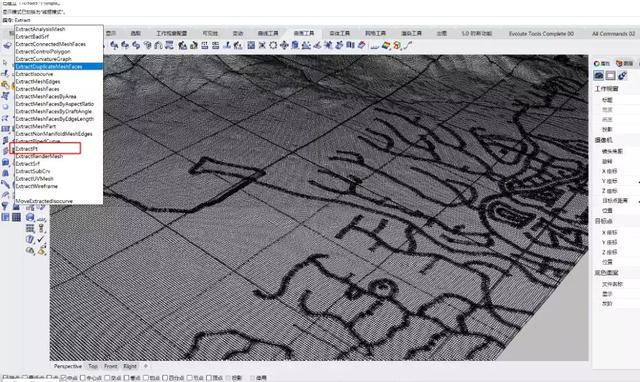Toggle the 顶点 object snap checkbox
Viewport: 640px width, 382px height.
coord(209,378)
